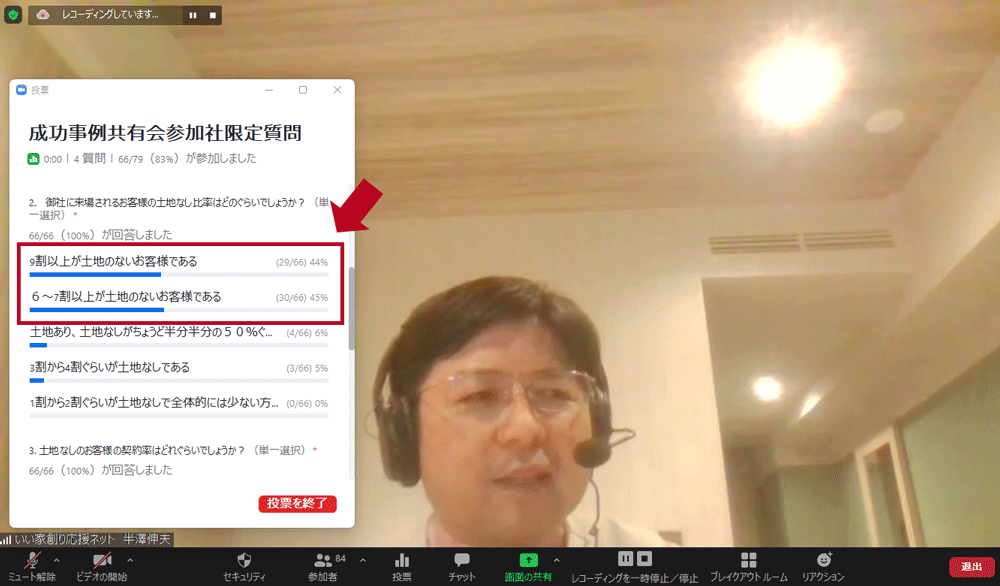Pause recording from the top recording bar

point(193,15)
